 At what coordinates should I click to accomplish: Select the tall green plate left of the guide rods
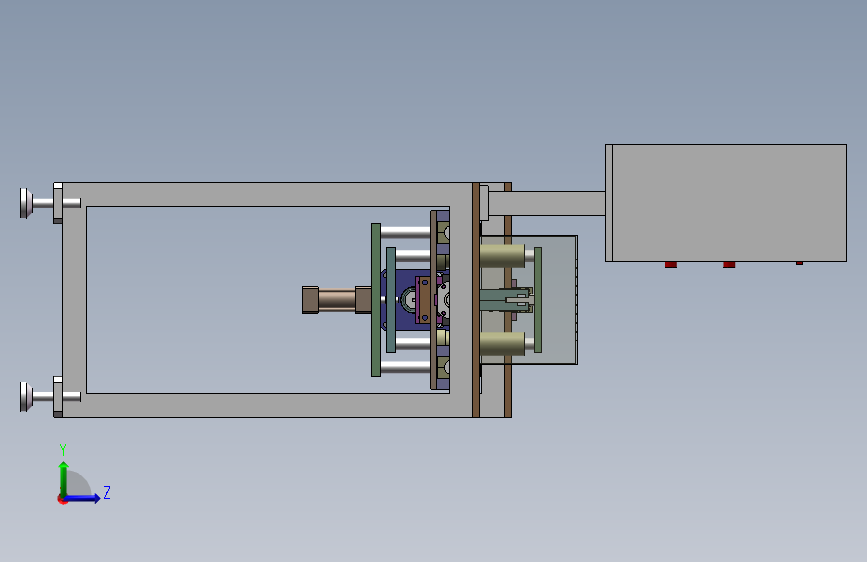coord(376,300)
